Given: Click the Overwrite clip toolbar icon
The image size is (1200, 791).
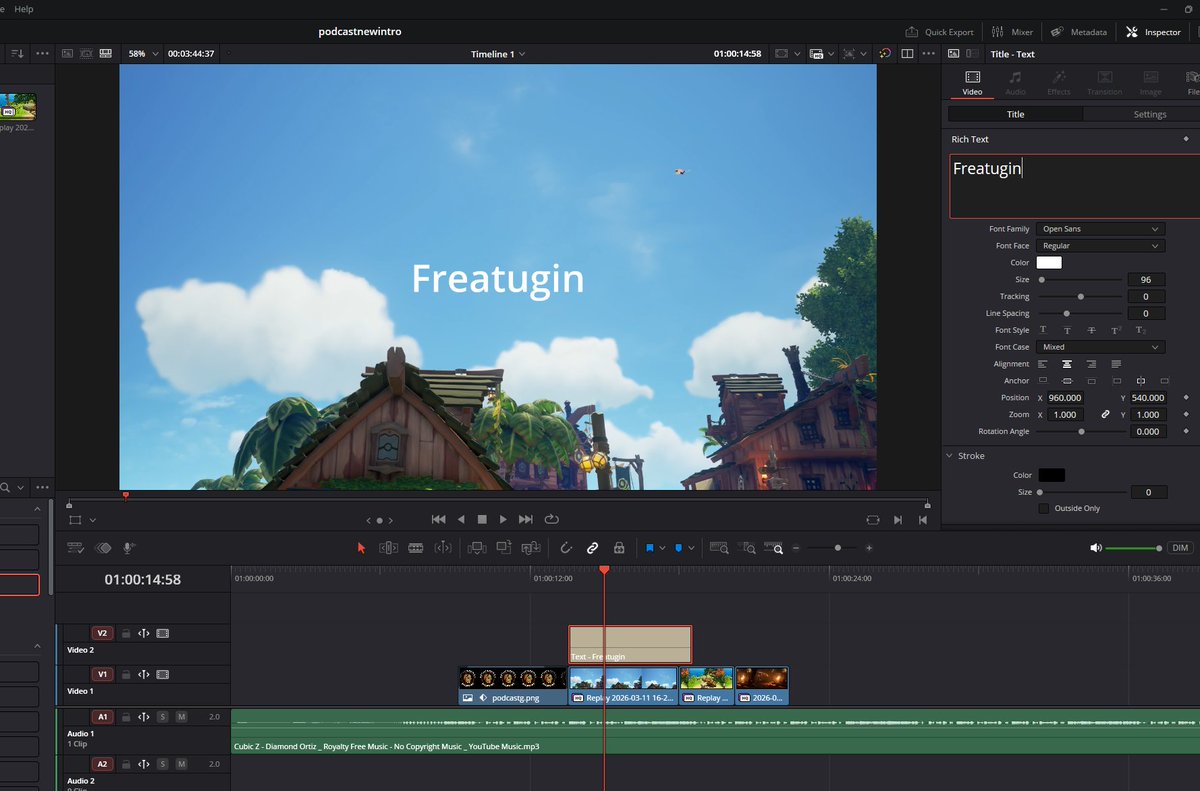Looking at the screenshot, I should coord(503,548).
